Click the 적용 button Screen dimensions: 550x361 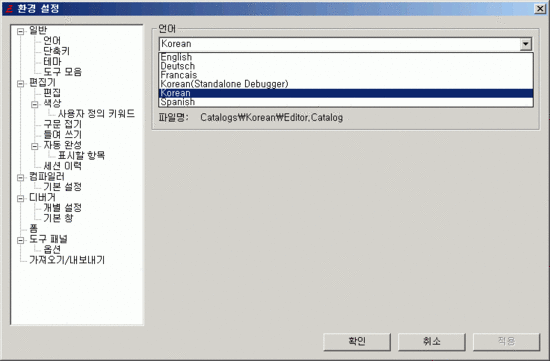(x=506, y=341)
